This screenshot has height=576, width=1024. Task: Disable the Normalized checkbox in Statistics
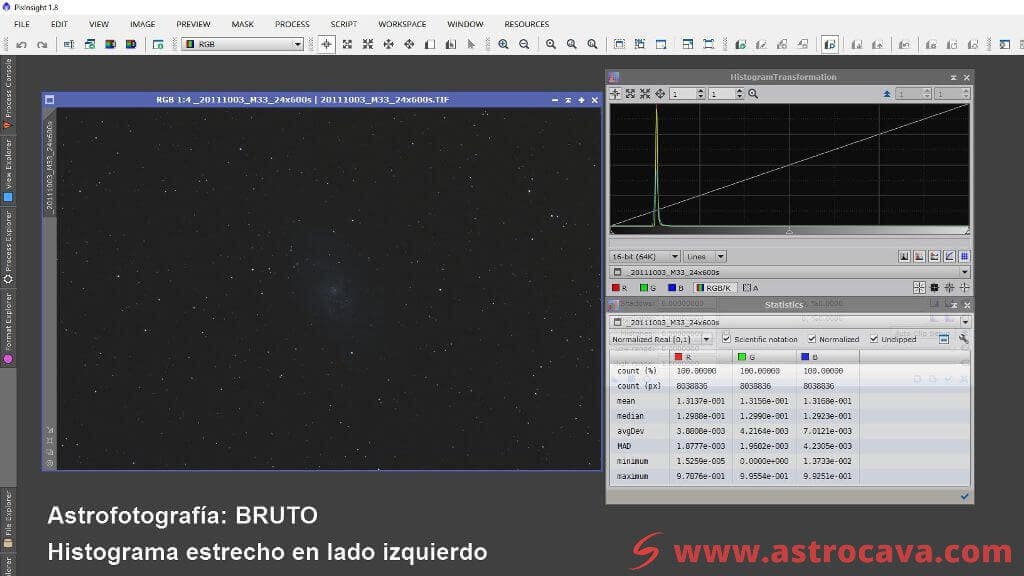point(810,338)
